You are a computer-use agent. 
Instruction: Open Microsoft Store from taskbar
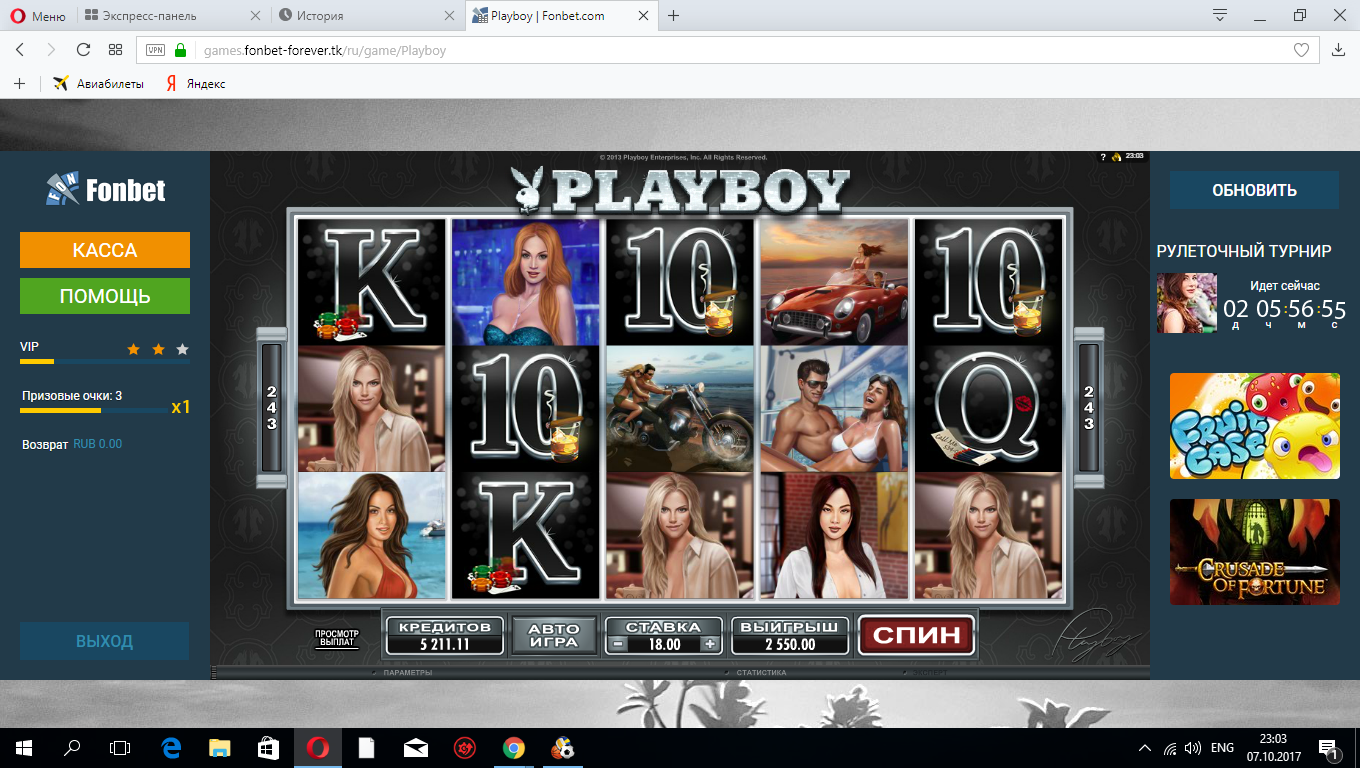[268, 747]
